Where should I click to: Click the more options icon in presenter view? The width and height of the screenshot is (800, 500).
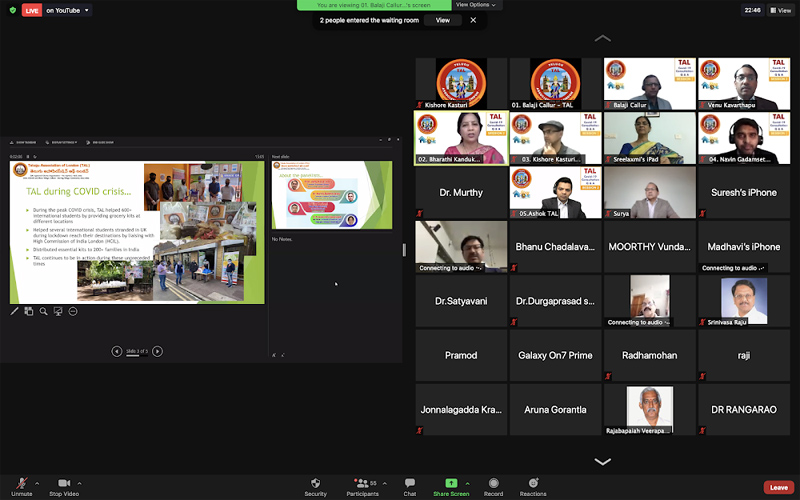[73, 311]
